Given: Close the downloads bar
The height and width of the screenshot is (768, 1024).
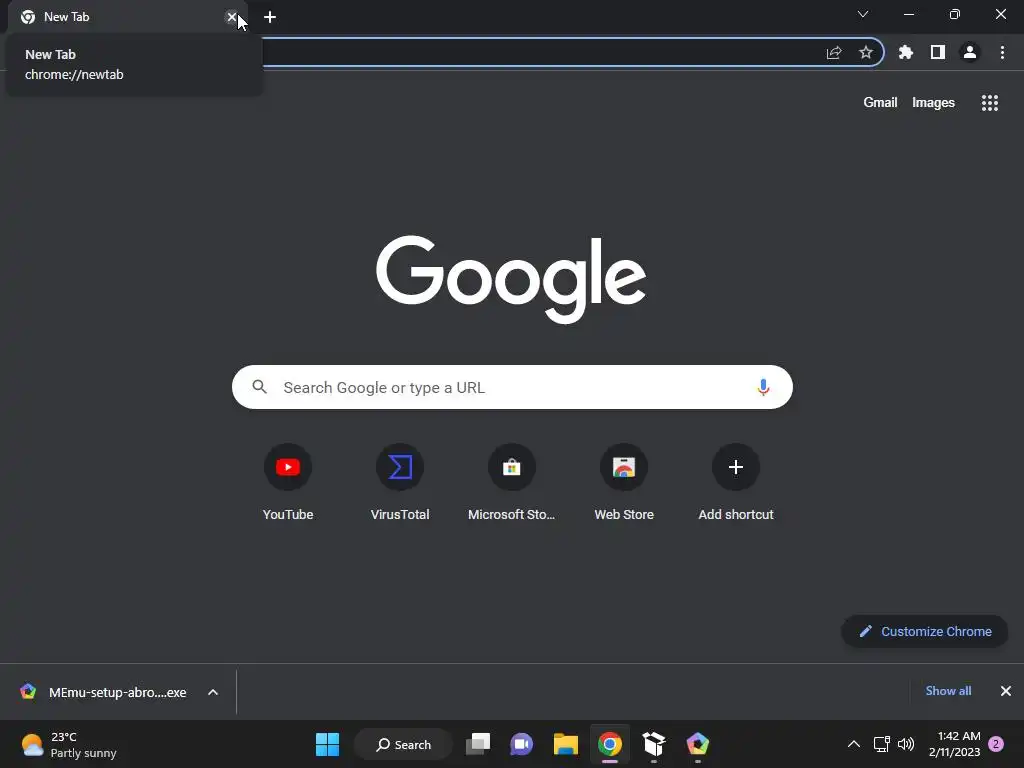Looking at the screenshot, I should (x=1006, y=691).
